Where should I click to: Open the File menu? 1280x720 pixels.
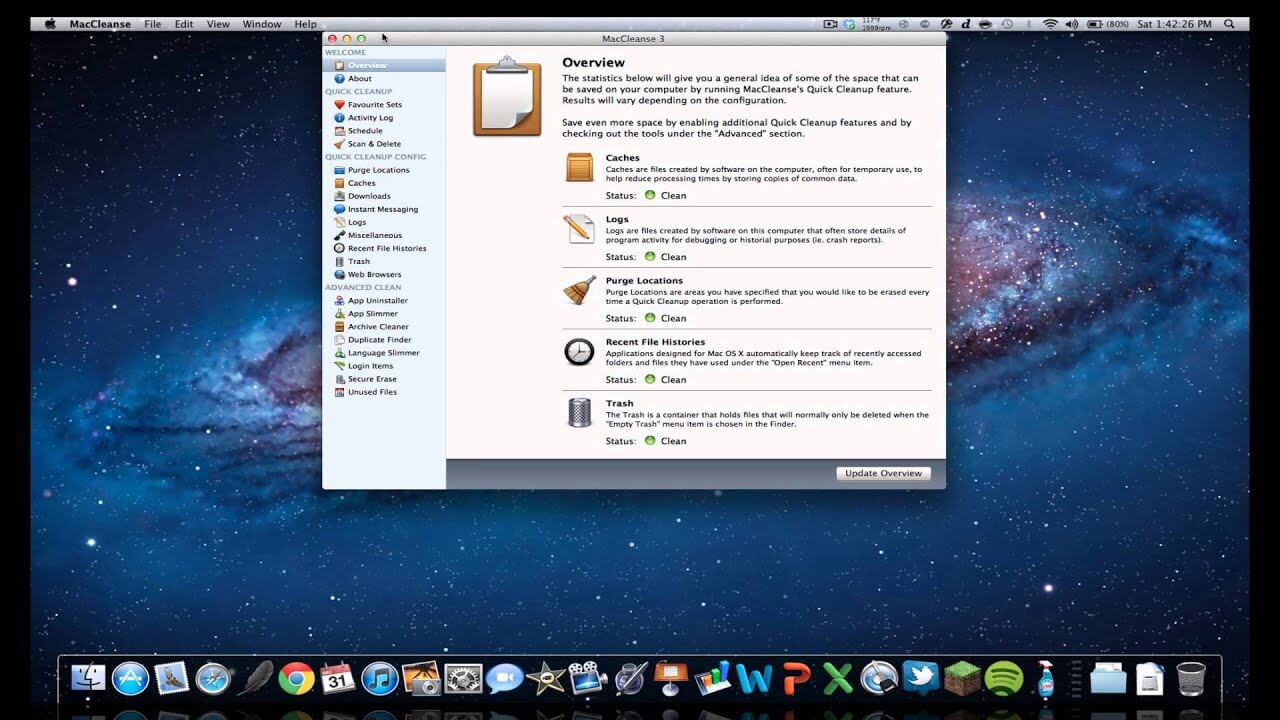click(152, 24)
